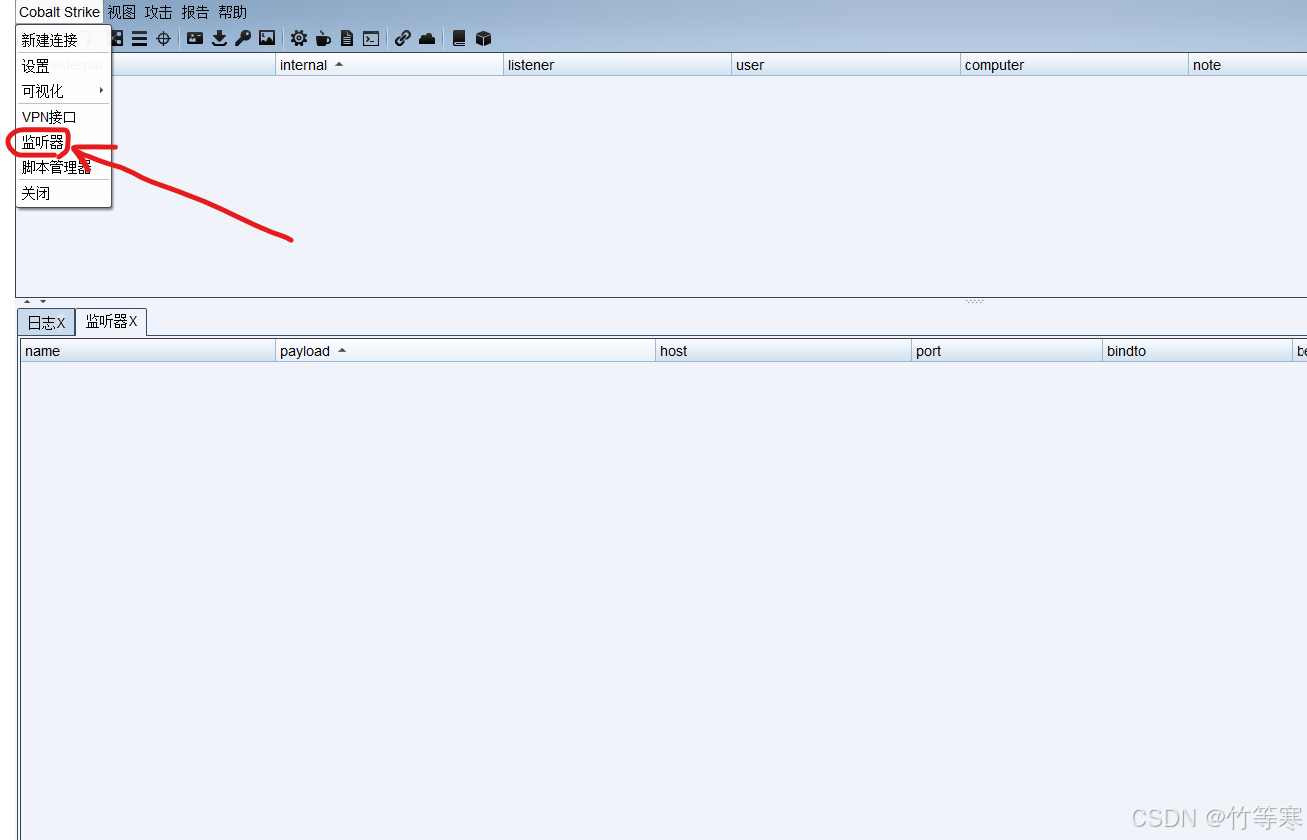Open the book help icon
Screen dimensions: 1307x840
pos(459,38)
